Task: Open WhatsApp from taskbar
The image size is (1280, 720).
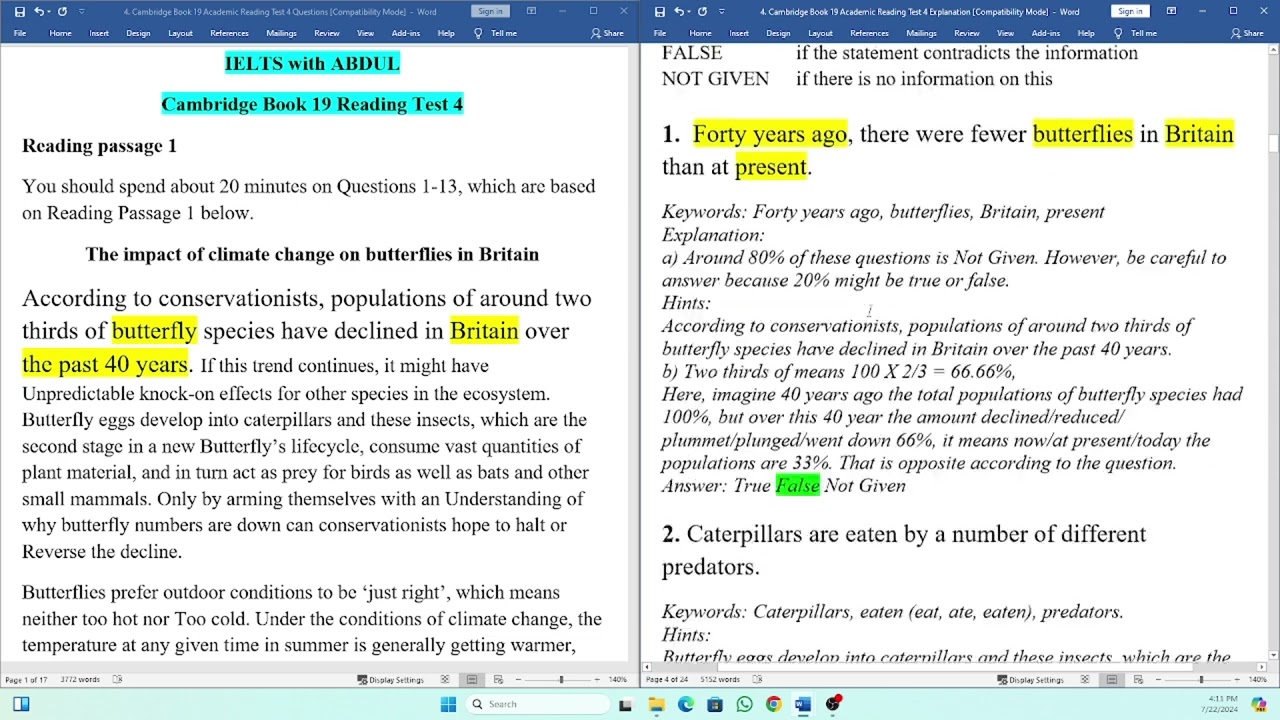Action: click(x=744, y=704)
